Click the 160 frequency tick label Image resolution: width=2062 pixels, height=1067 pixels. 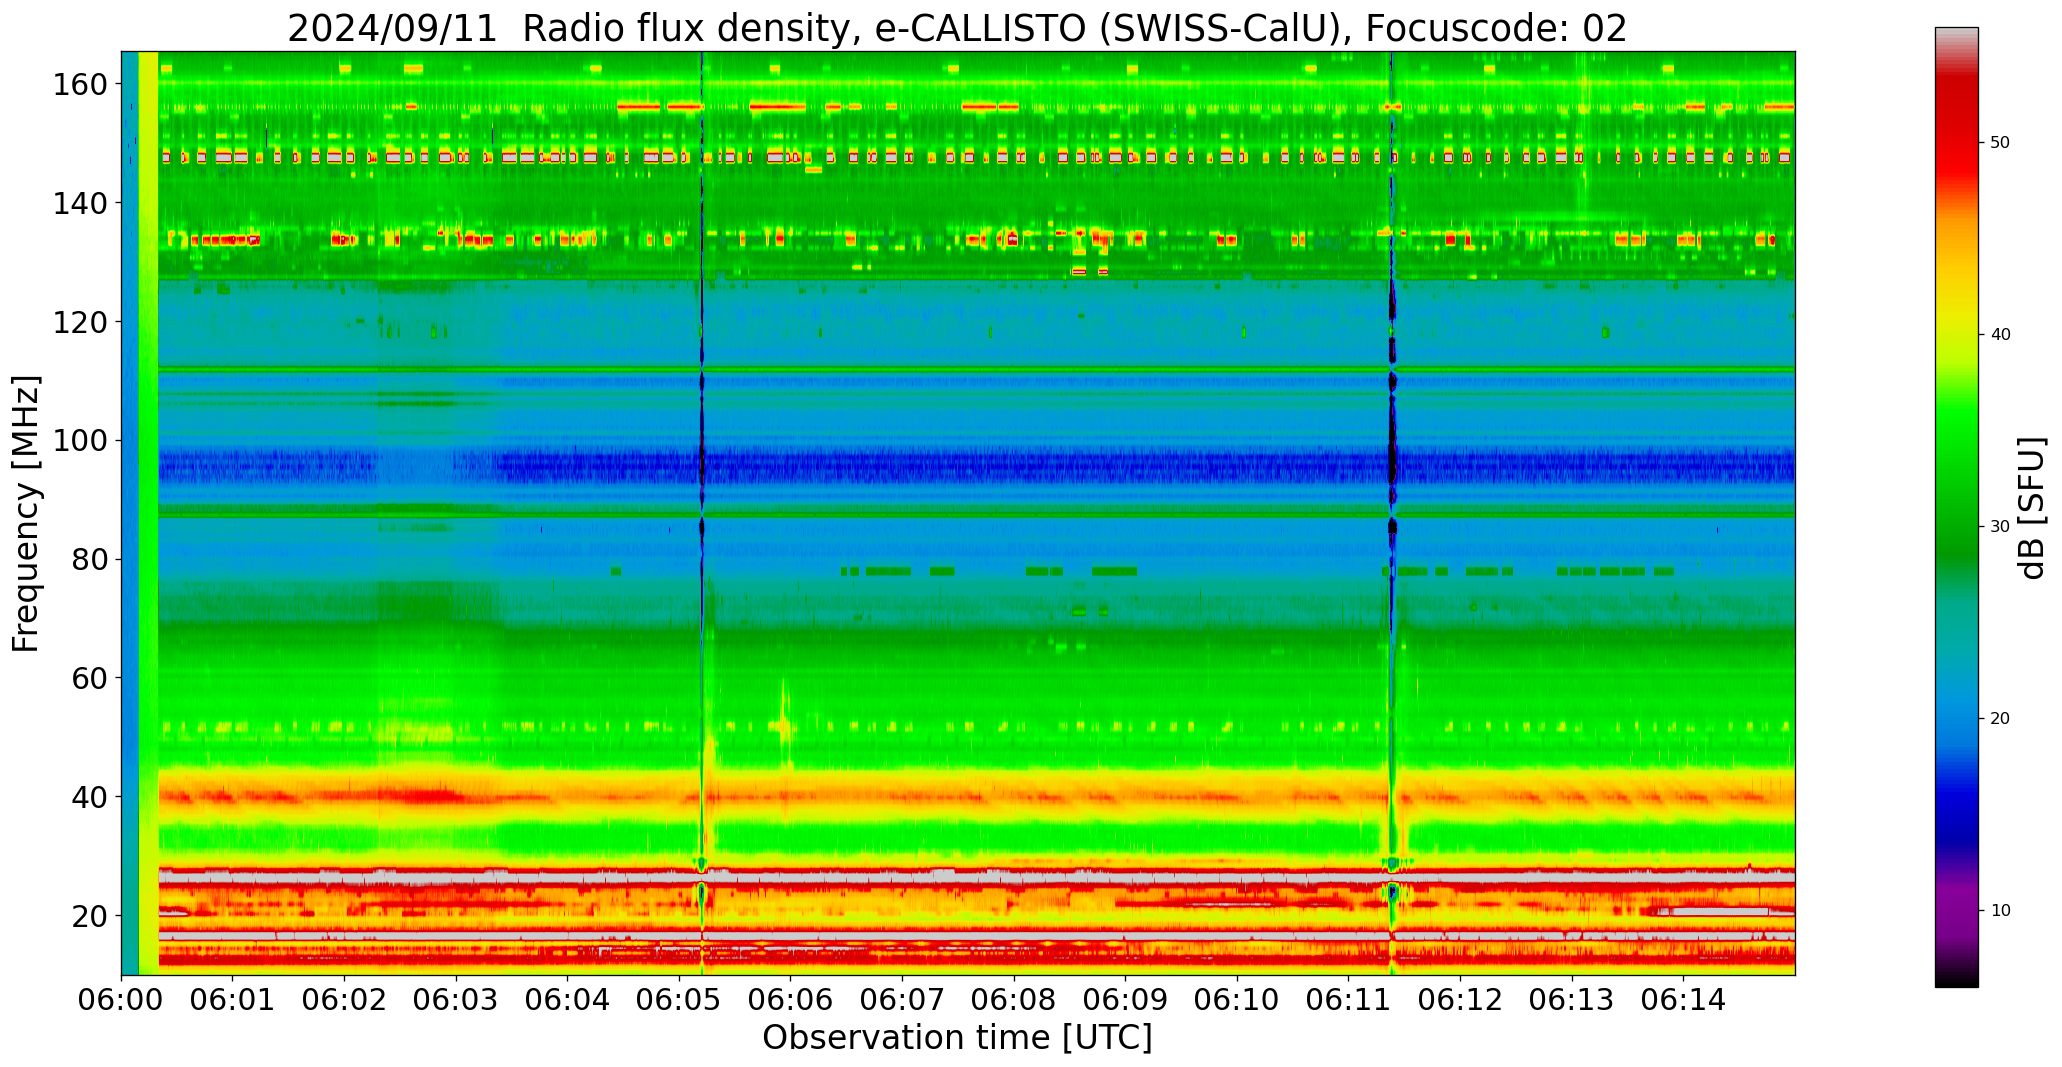coord(80,85)
